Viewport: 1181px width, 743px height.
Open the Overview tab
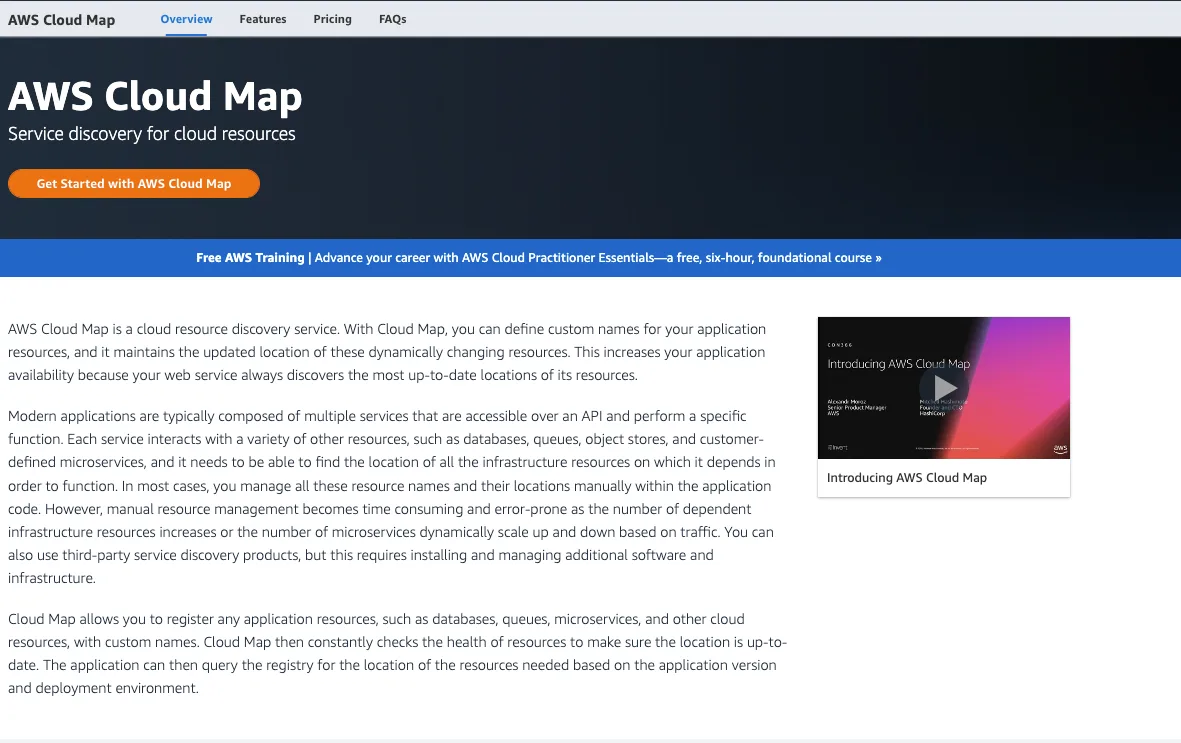186,19
